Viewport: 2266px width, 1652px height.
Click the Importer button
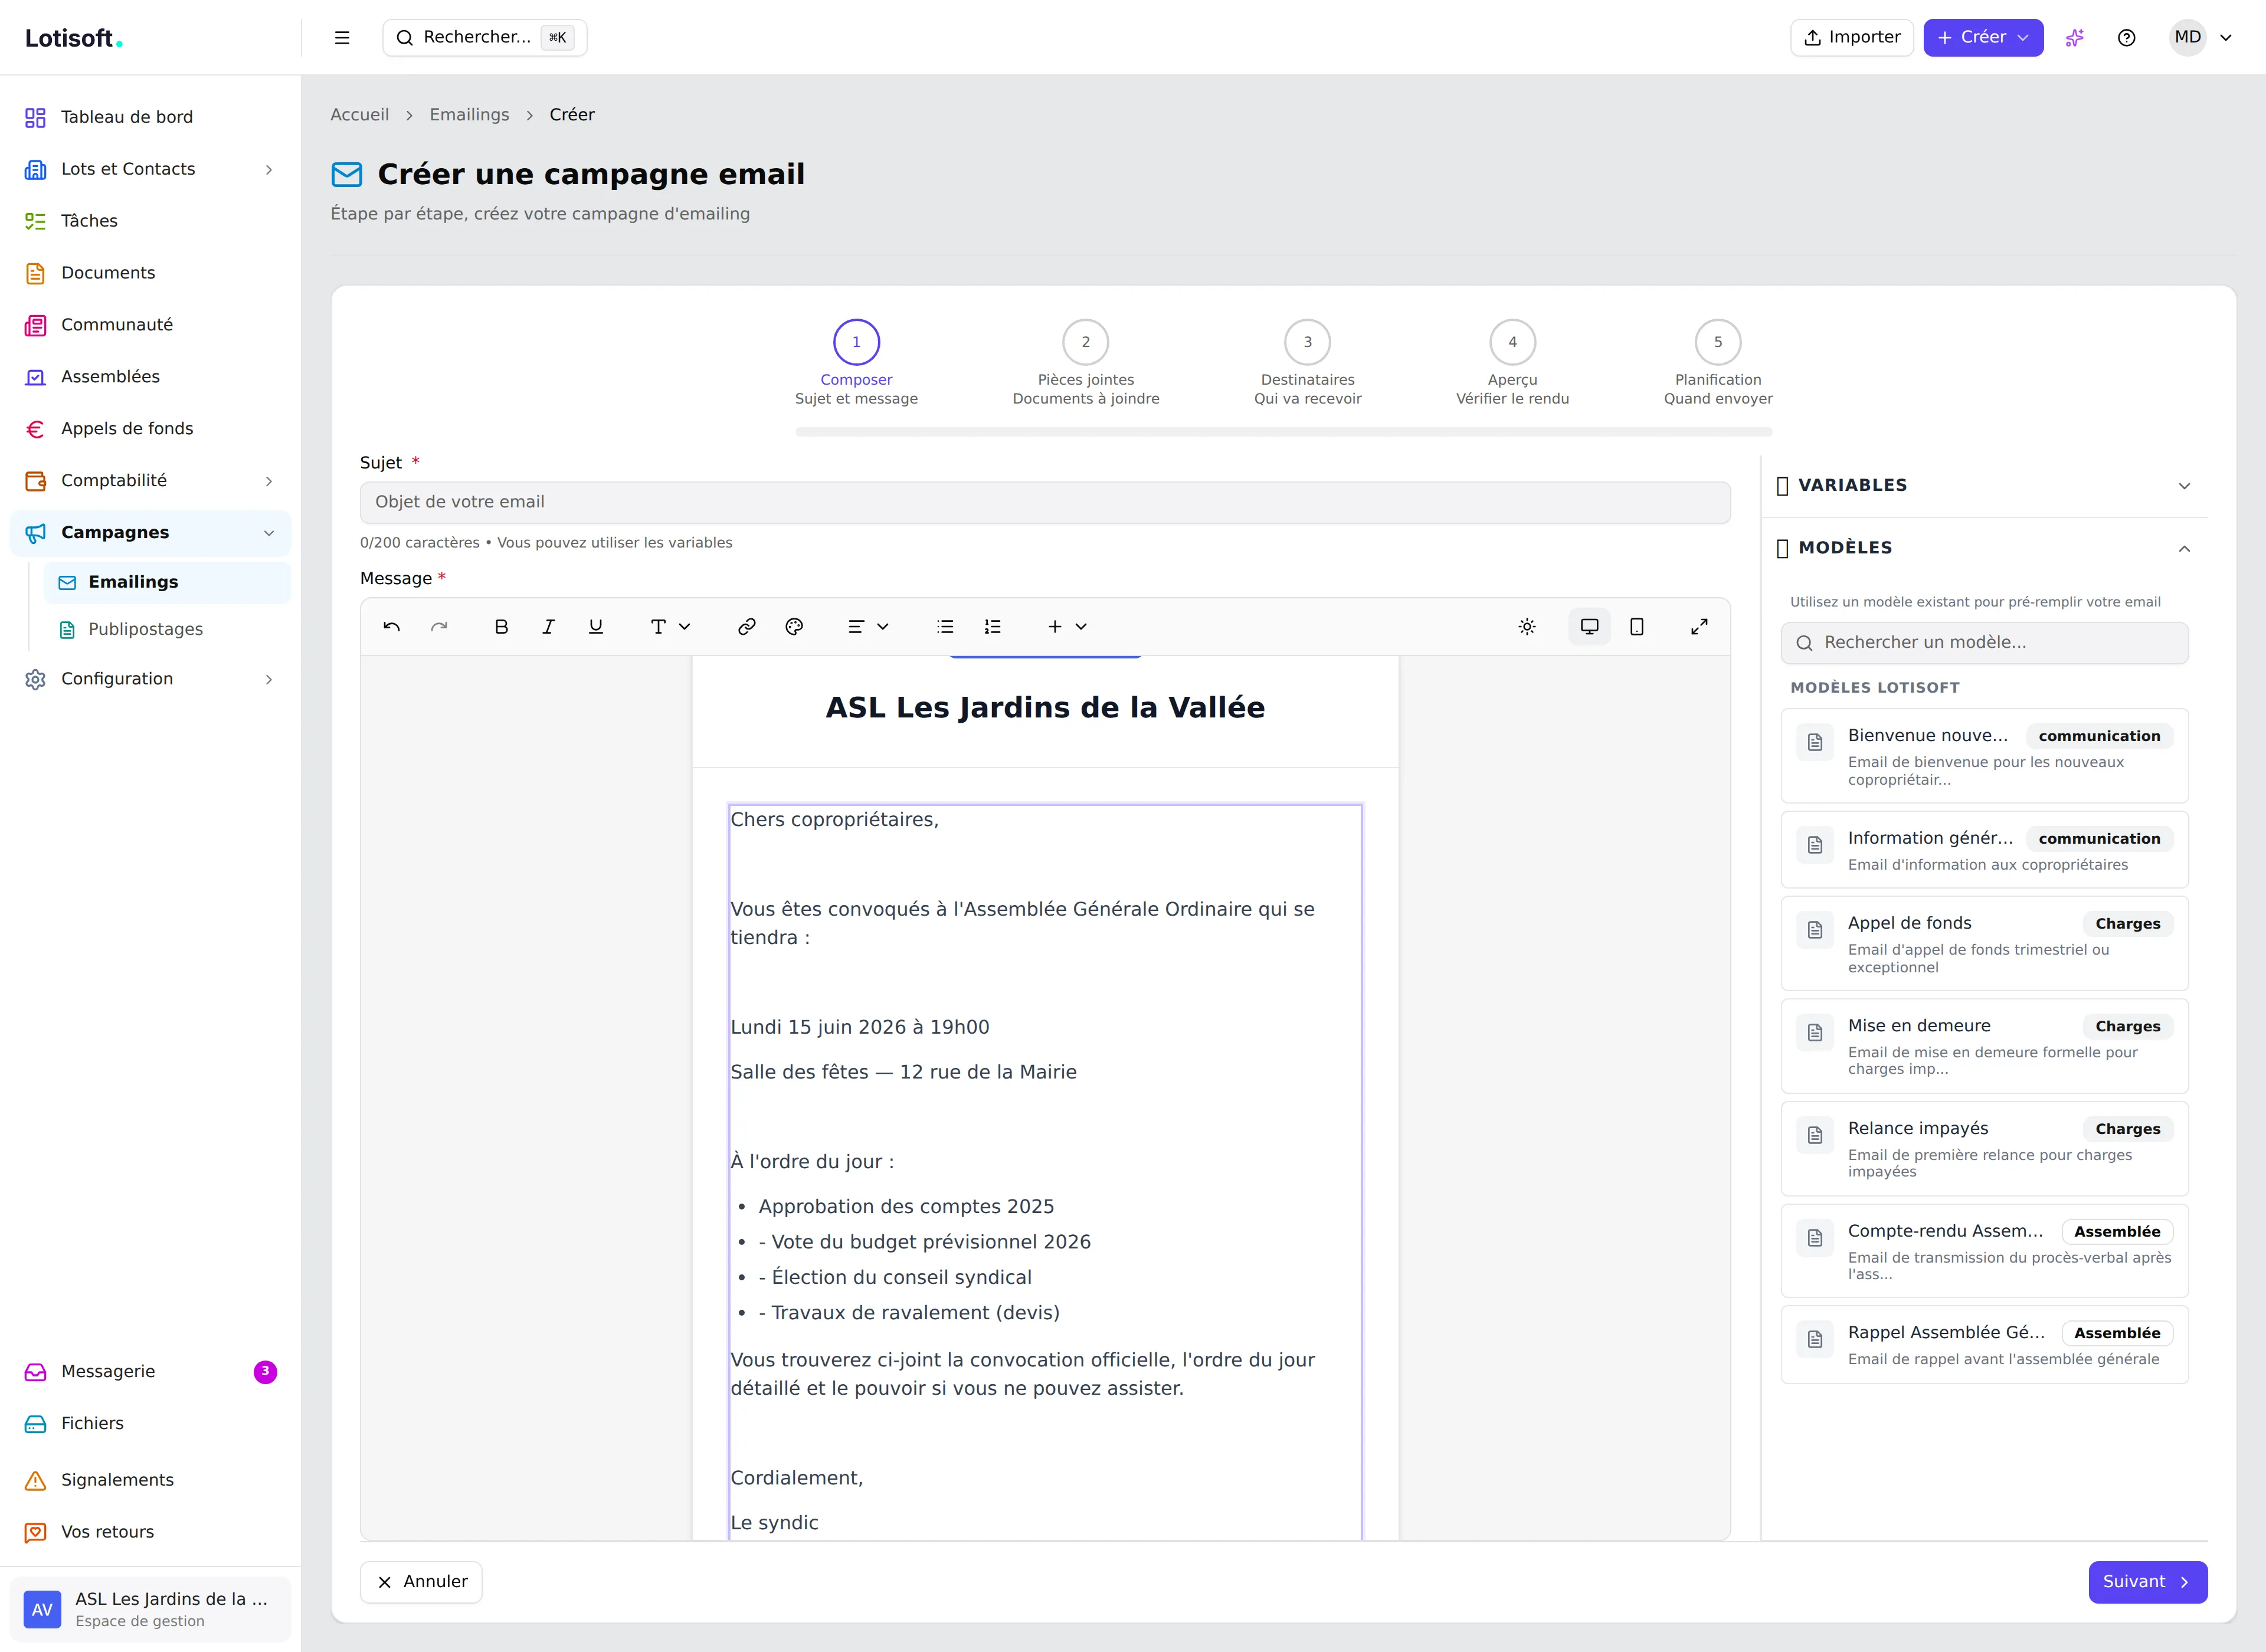[1852, 38]
